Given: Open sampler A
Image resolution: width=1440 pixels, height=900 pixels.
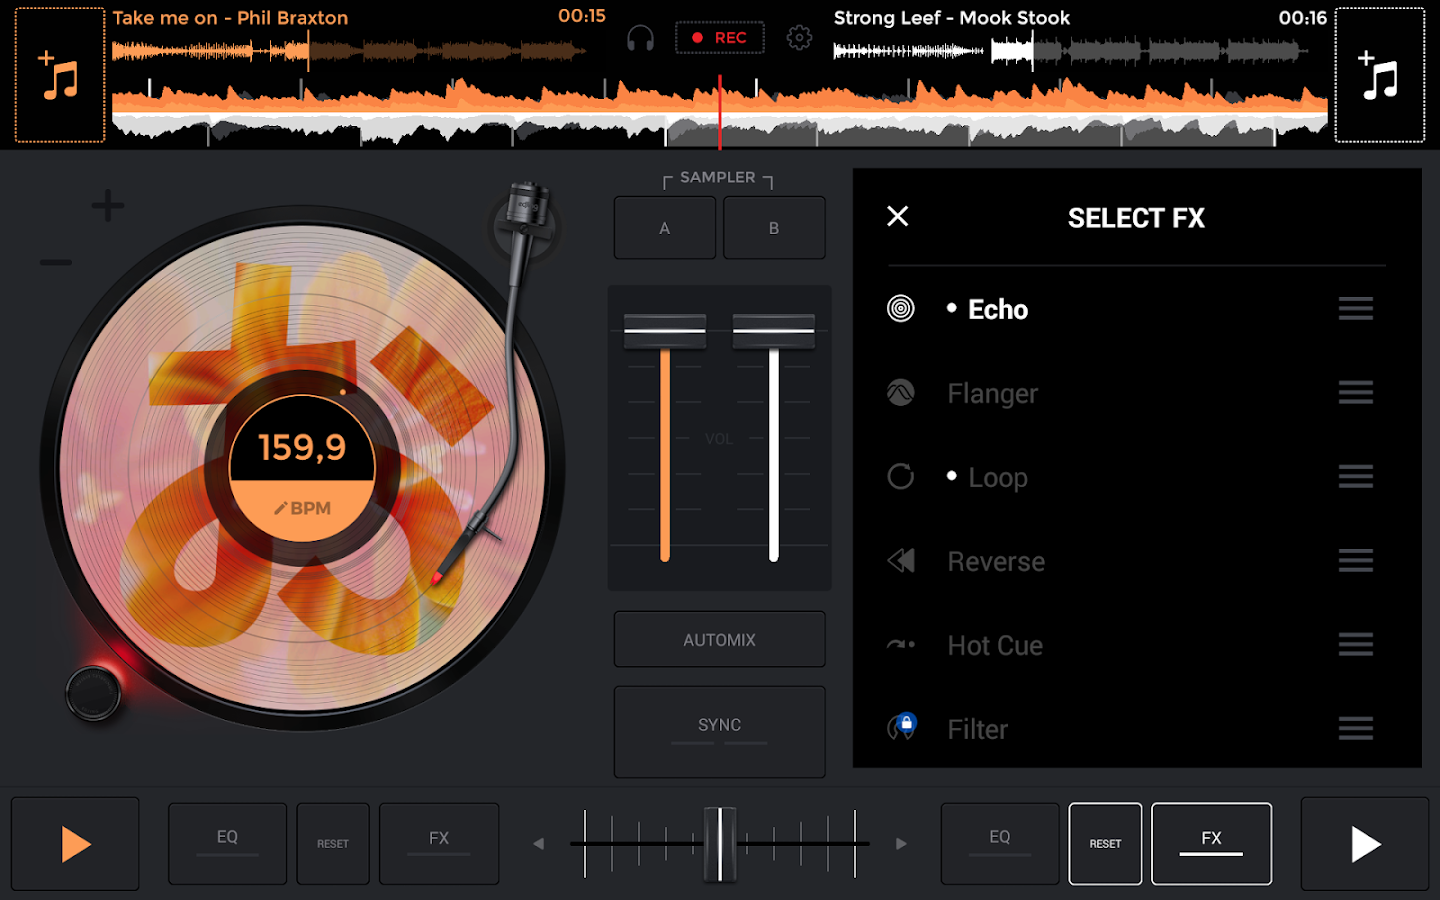Looking at the screenshot, I should (665, 228).
